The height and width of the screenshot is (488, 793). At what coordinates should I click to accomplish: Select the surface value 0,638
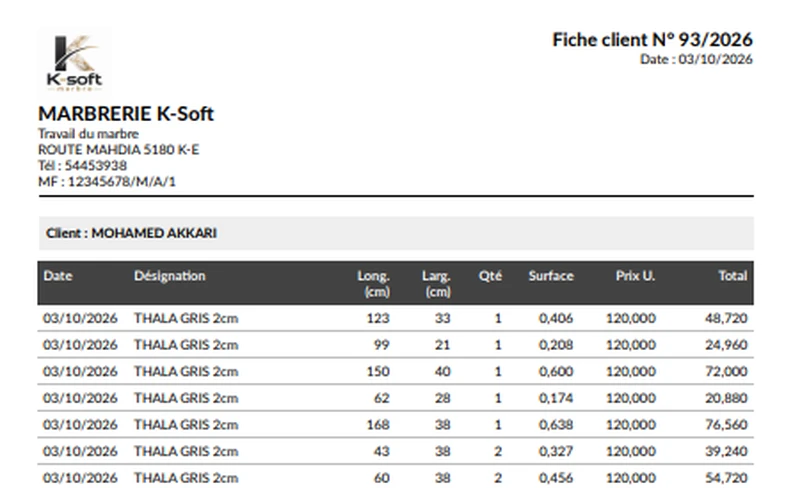556,425
